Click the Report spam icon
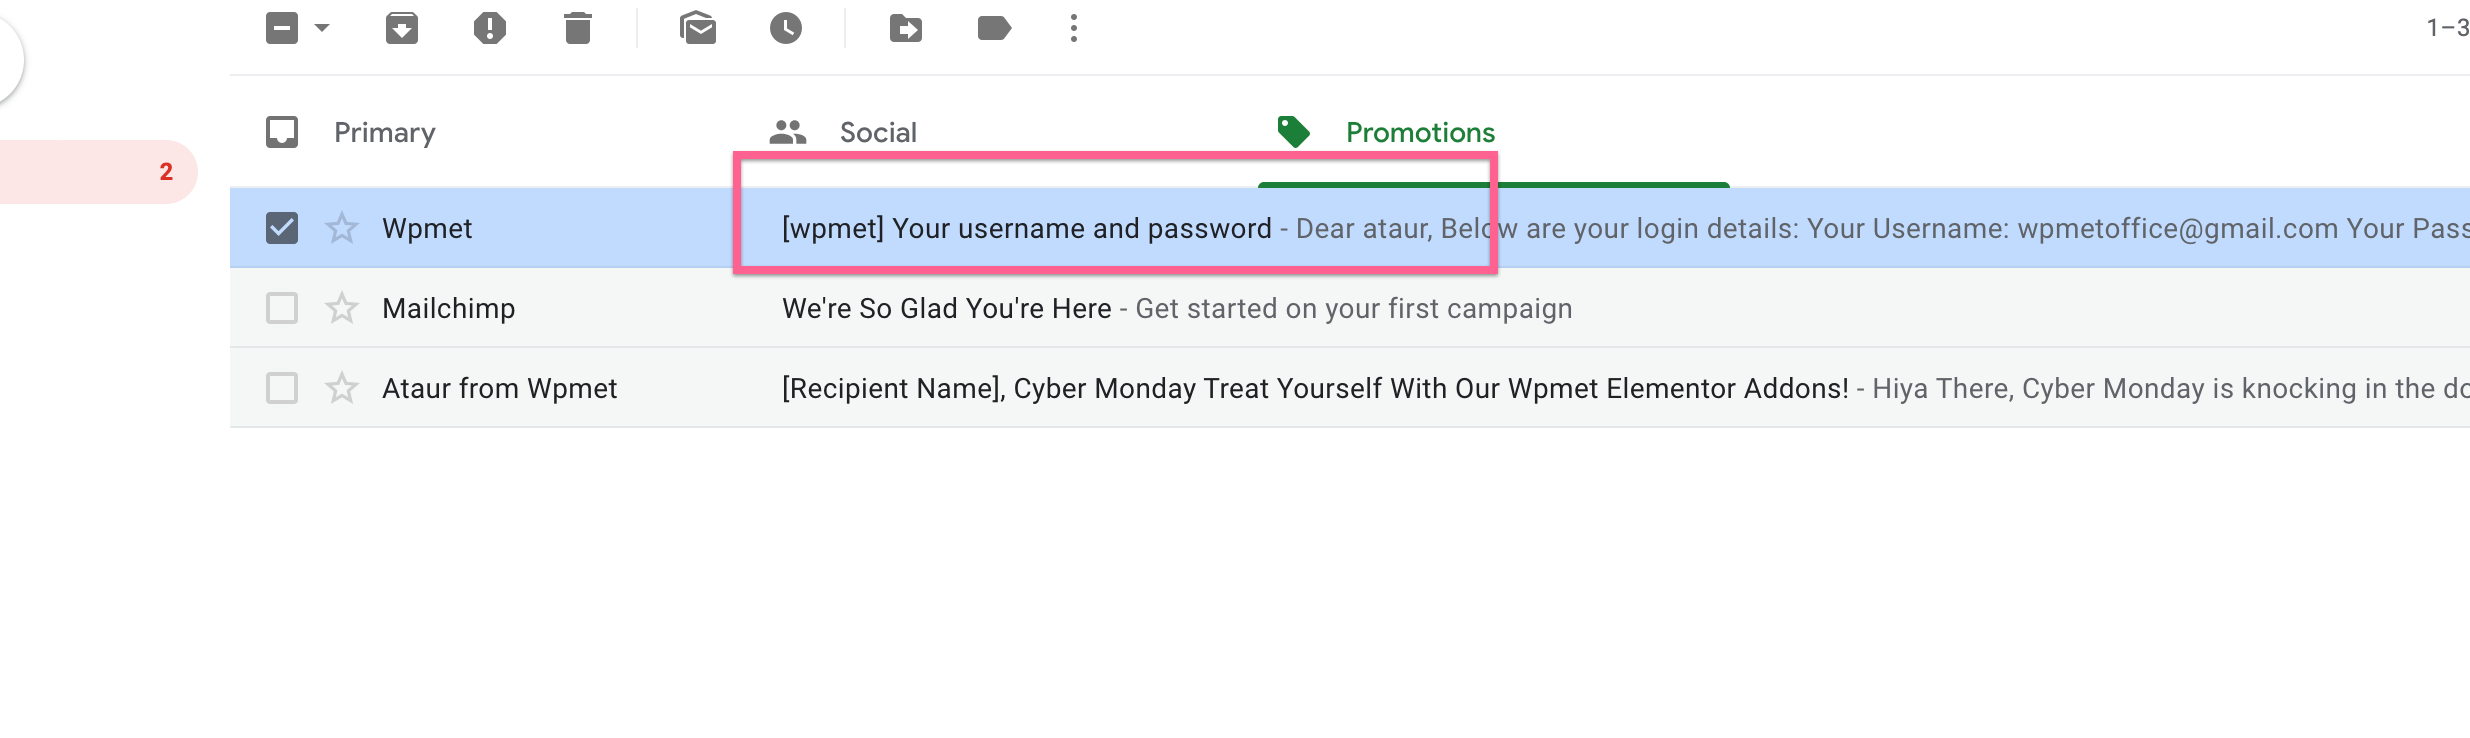This screenshot has height=738, width=2470. (490, 28)
